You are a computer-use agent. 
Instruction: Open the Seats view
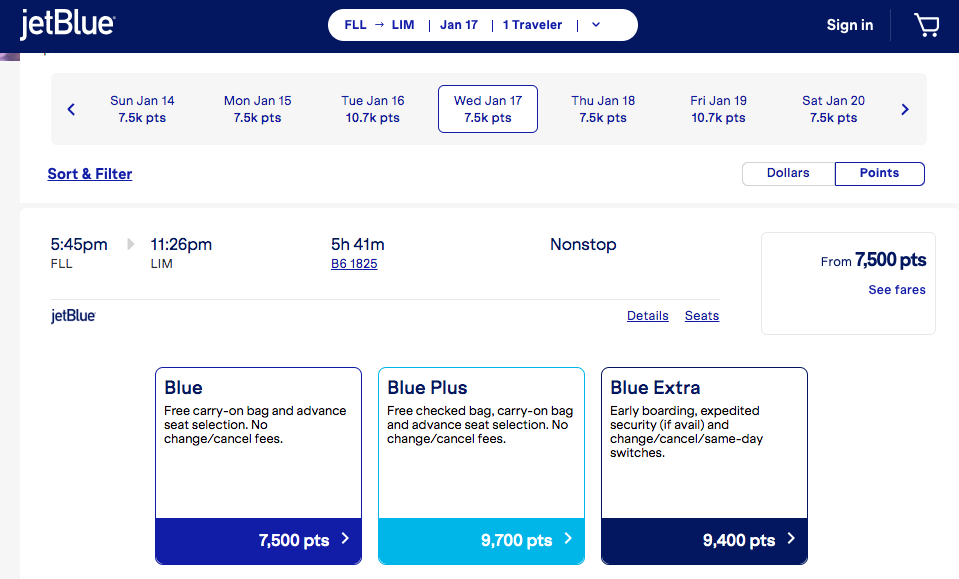click(701, 315)
